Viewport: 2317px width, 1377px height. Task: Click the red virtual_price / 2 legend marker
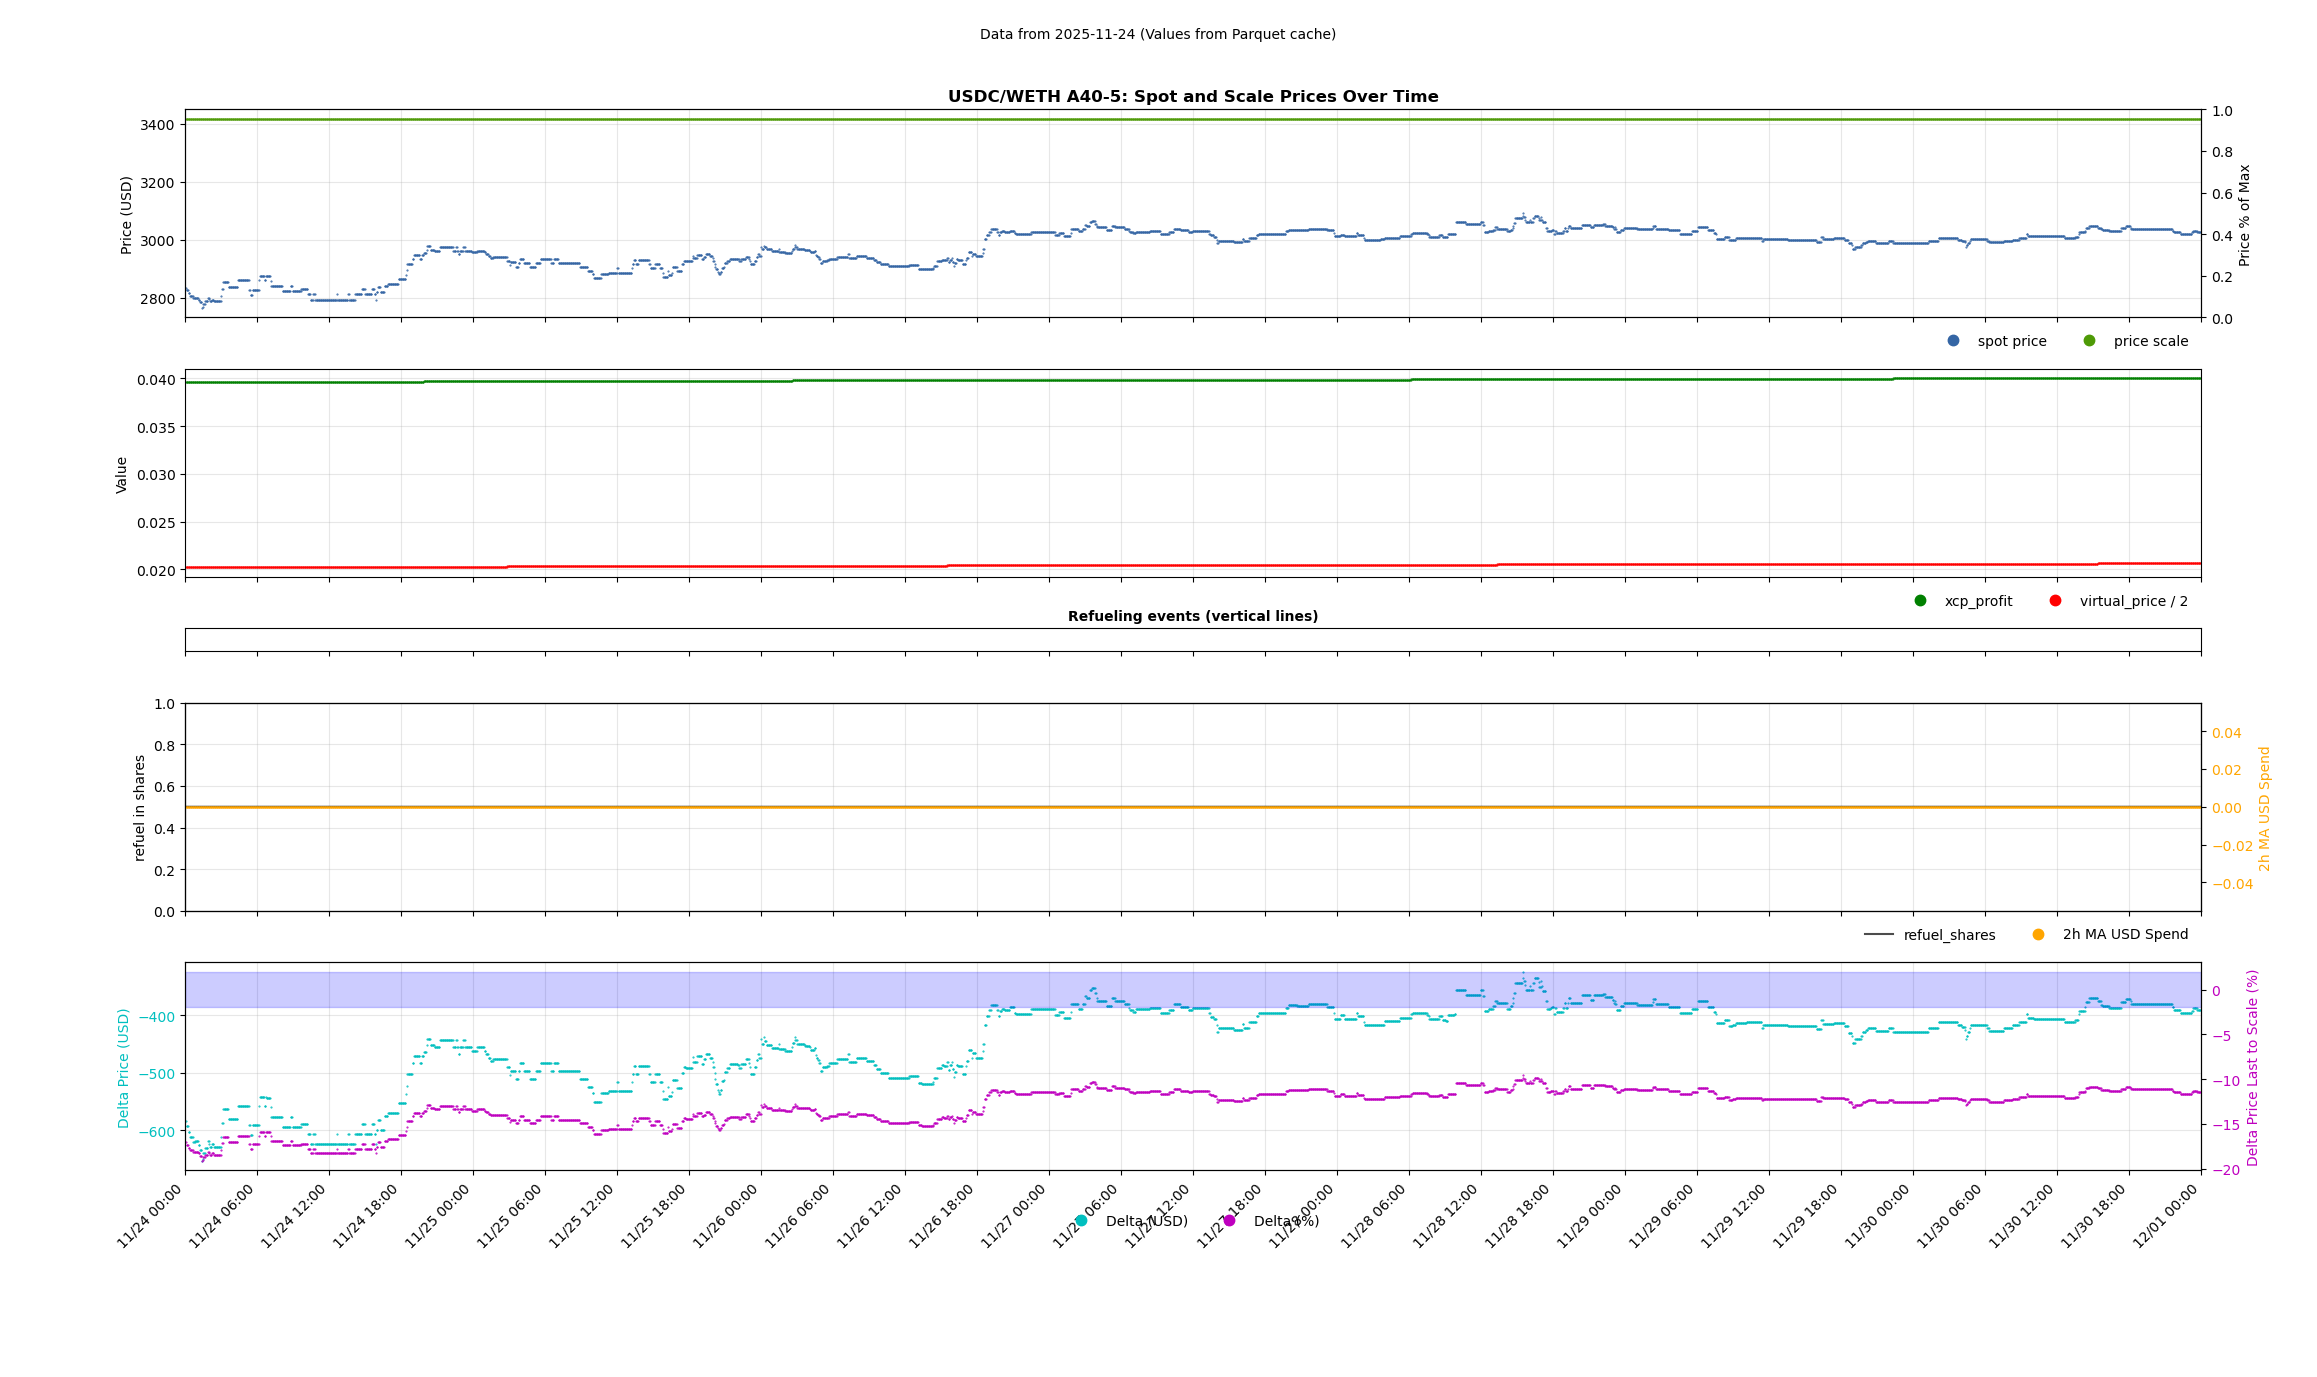(2055, 601)
